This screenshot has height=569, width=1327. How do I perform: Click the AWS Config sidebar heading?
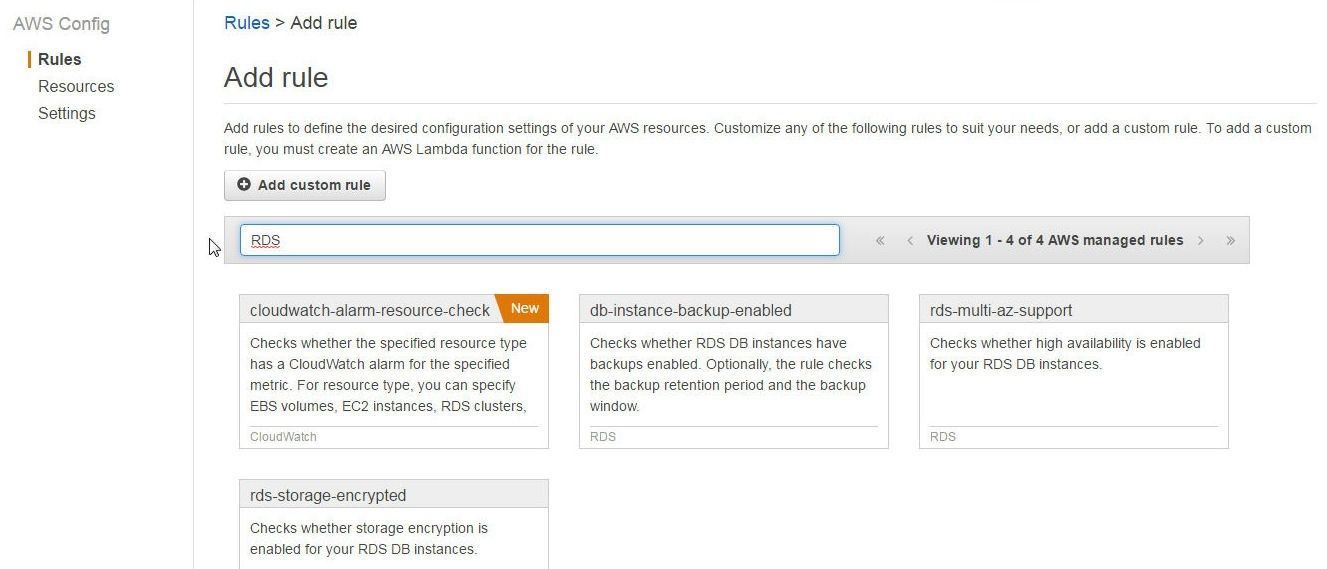click(x=61, y=24)
